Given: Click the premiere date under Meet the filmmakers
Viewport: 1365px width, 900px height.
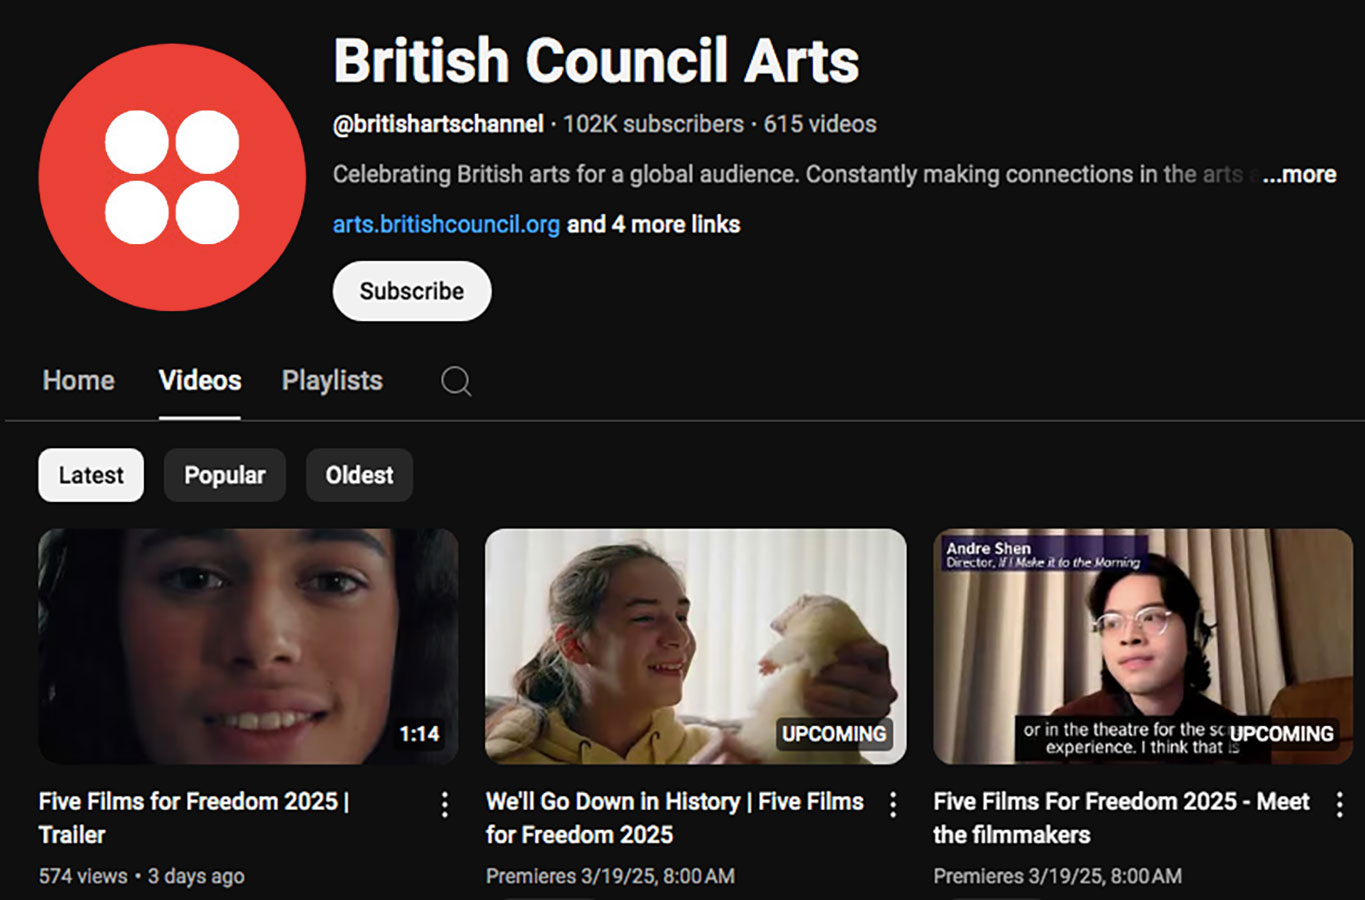Looking at the screenshot, I should pyautogui.click(x=1057, y=876).
